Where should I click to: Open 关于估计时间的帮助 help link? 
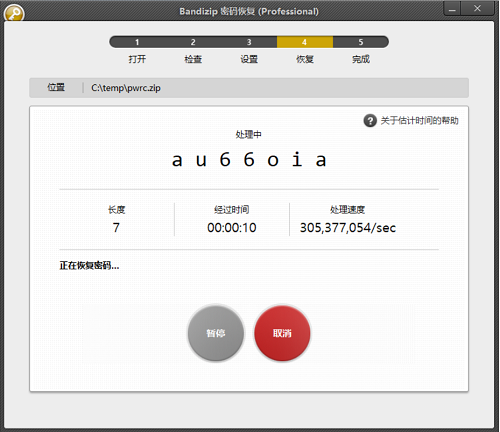[419, 121]
